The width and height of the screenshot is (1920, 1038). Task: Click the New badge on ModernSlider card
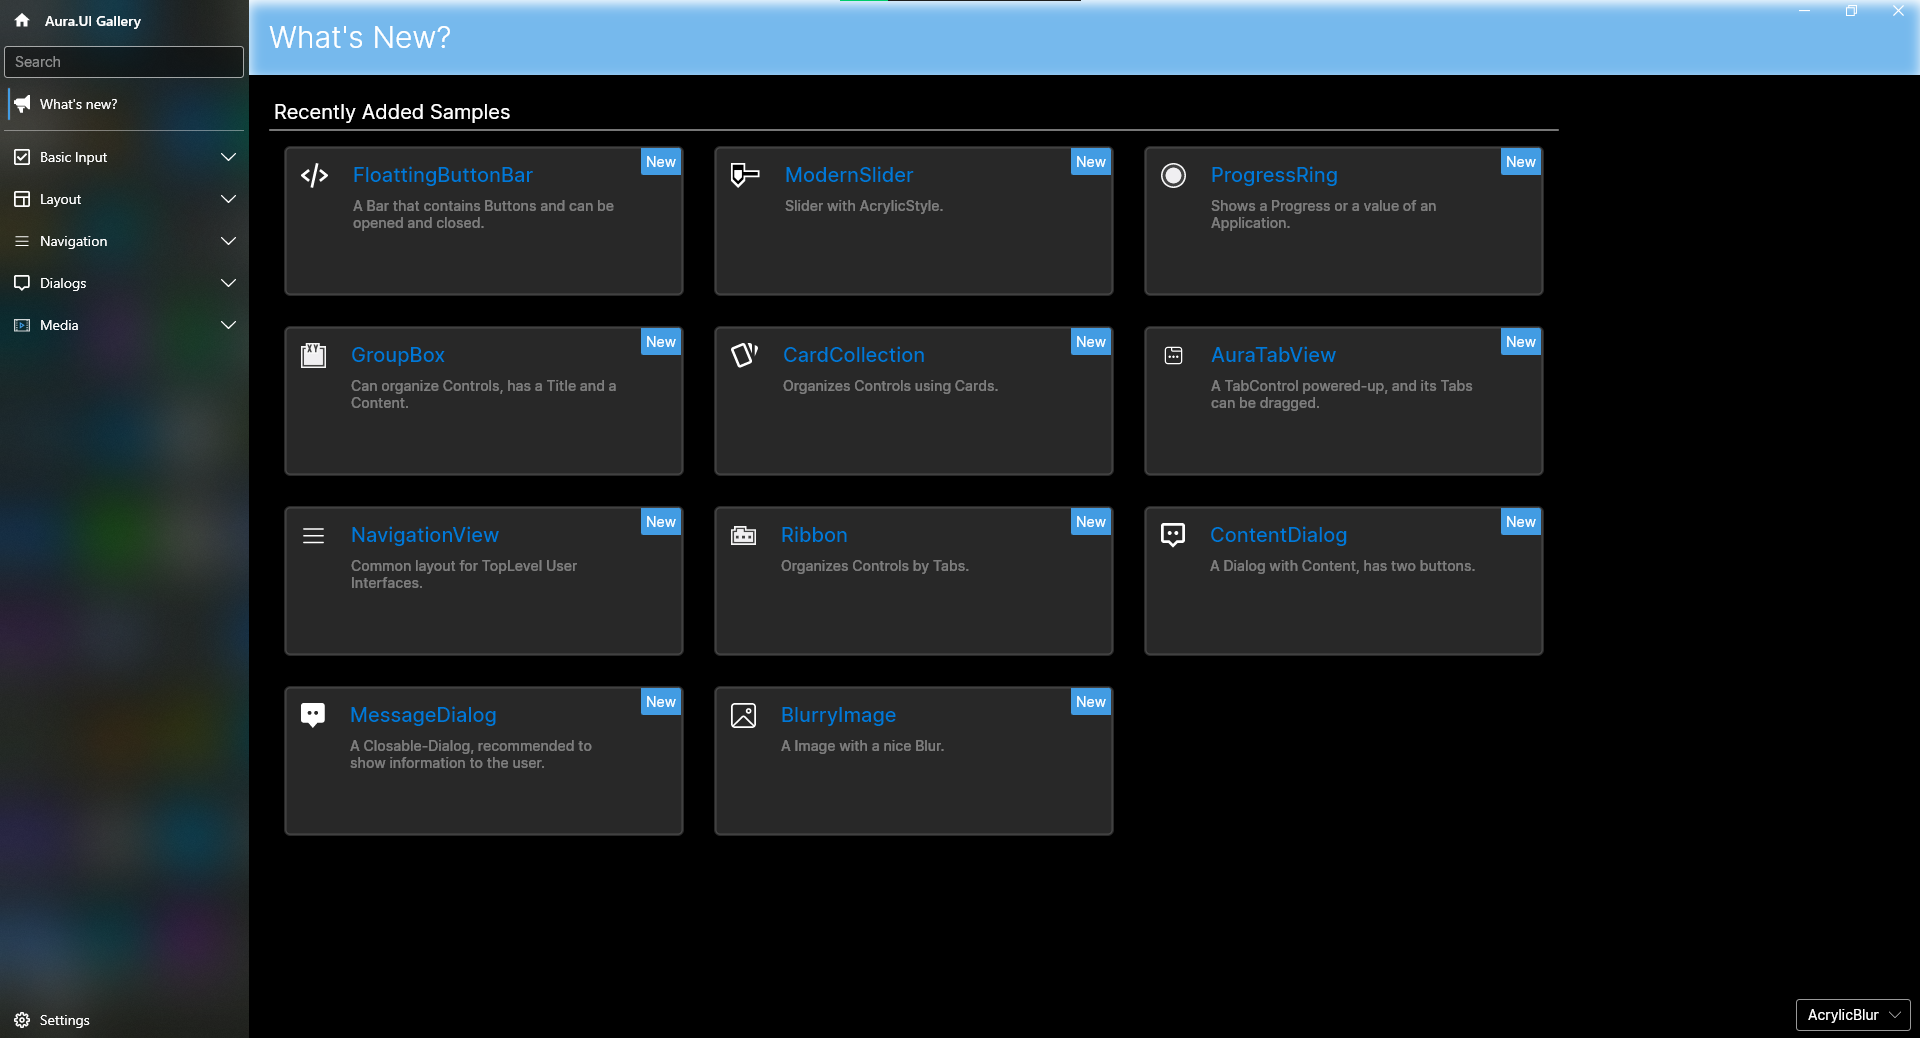click(x=1091, y=162)
